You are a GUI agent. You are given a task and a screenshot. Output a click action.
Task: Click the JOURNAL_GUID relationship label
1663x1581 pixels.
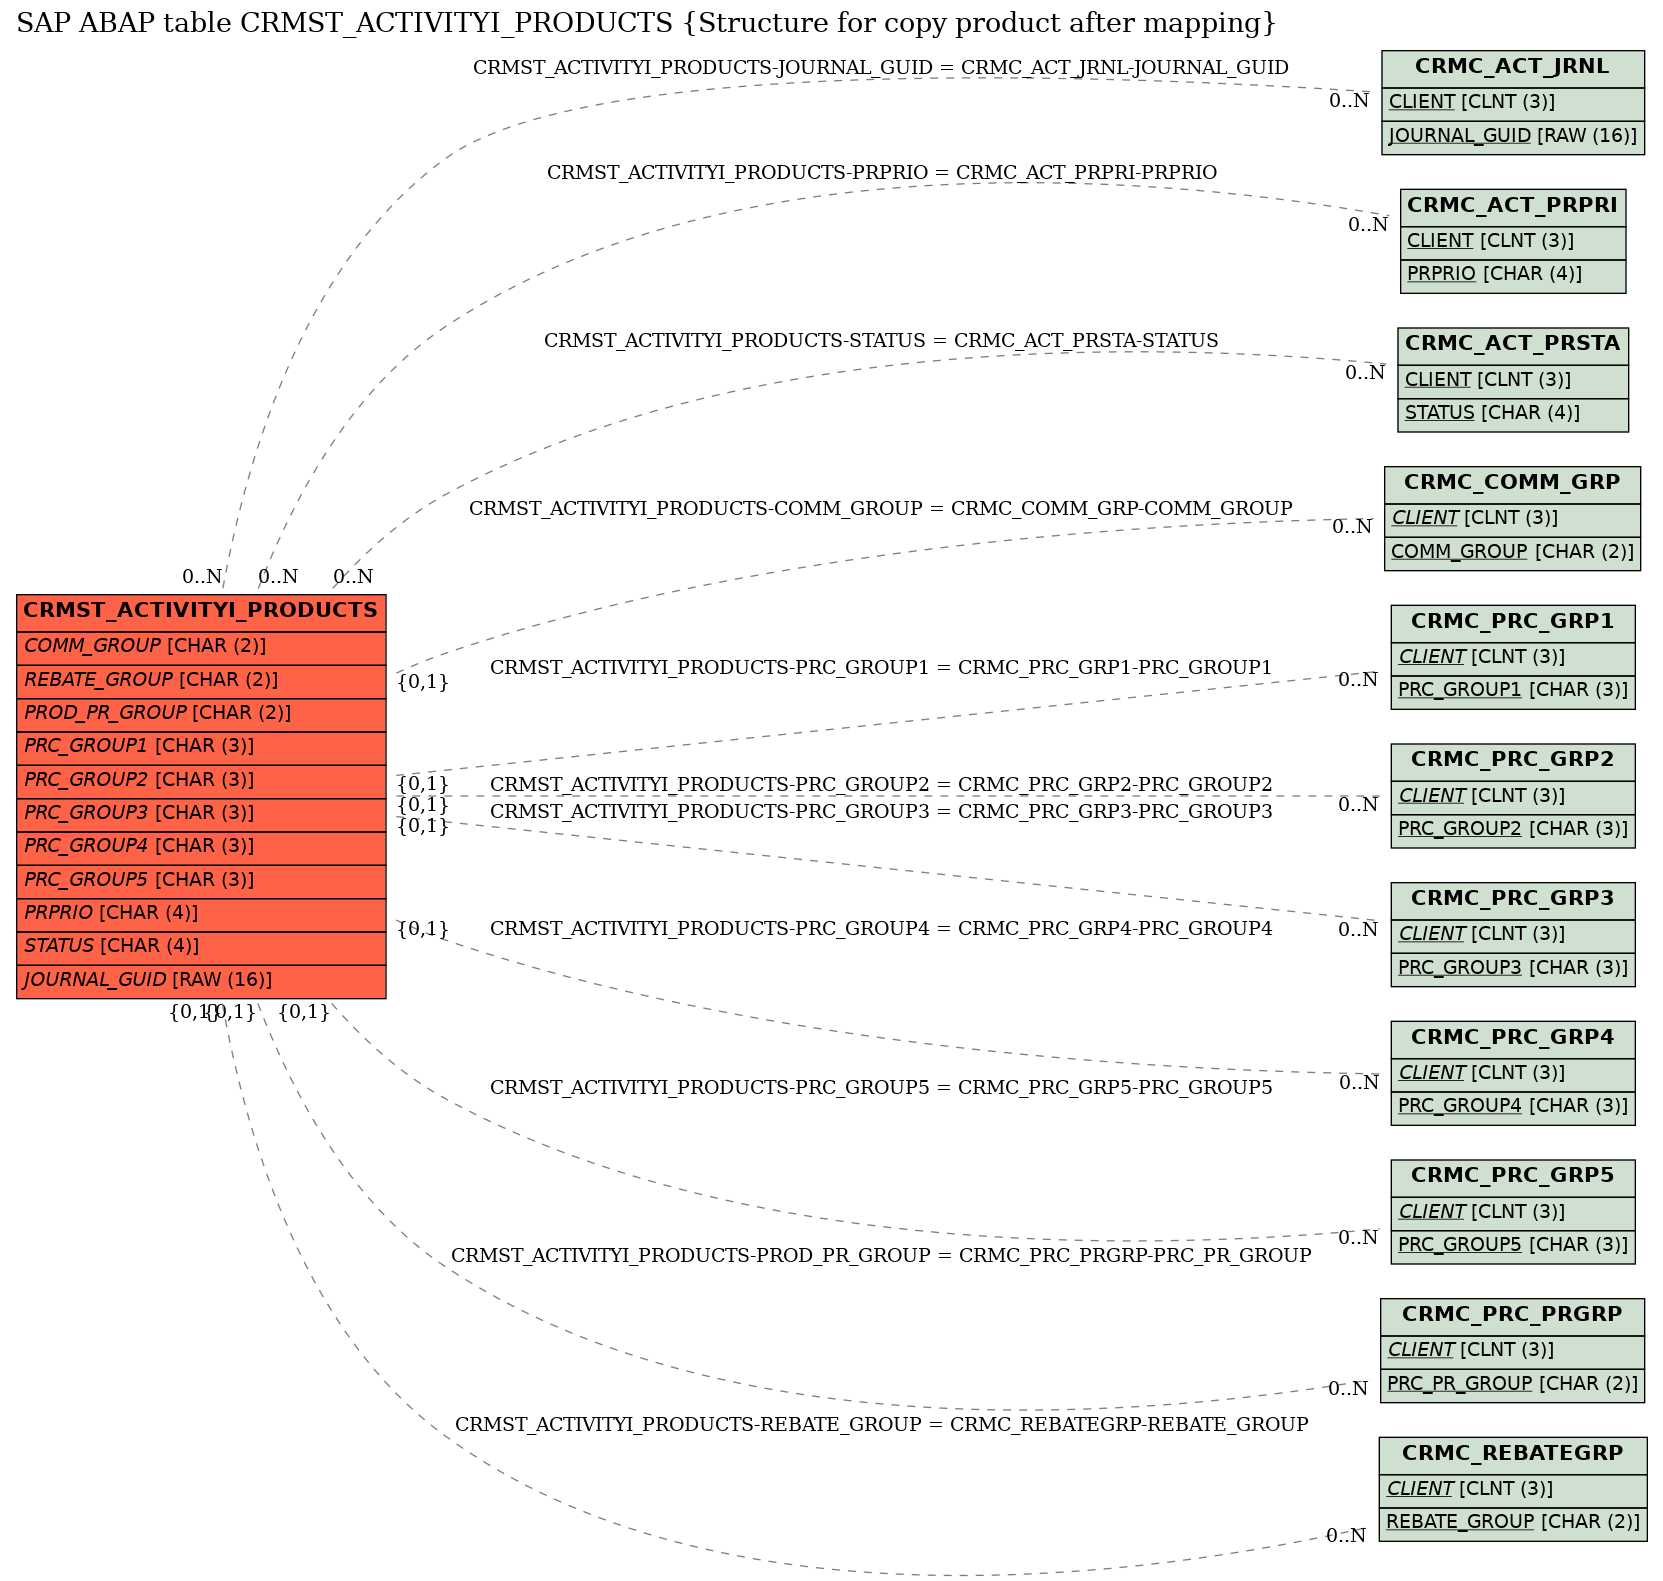(880, 68)
